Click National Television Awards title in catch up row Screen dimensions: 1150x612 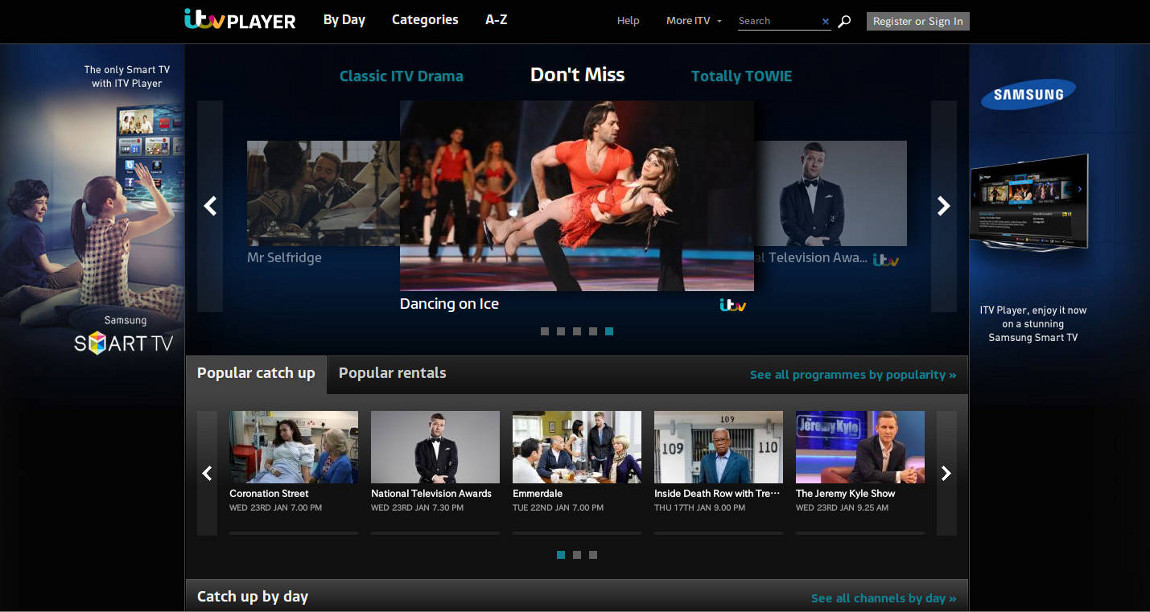tap(431, 494)
